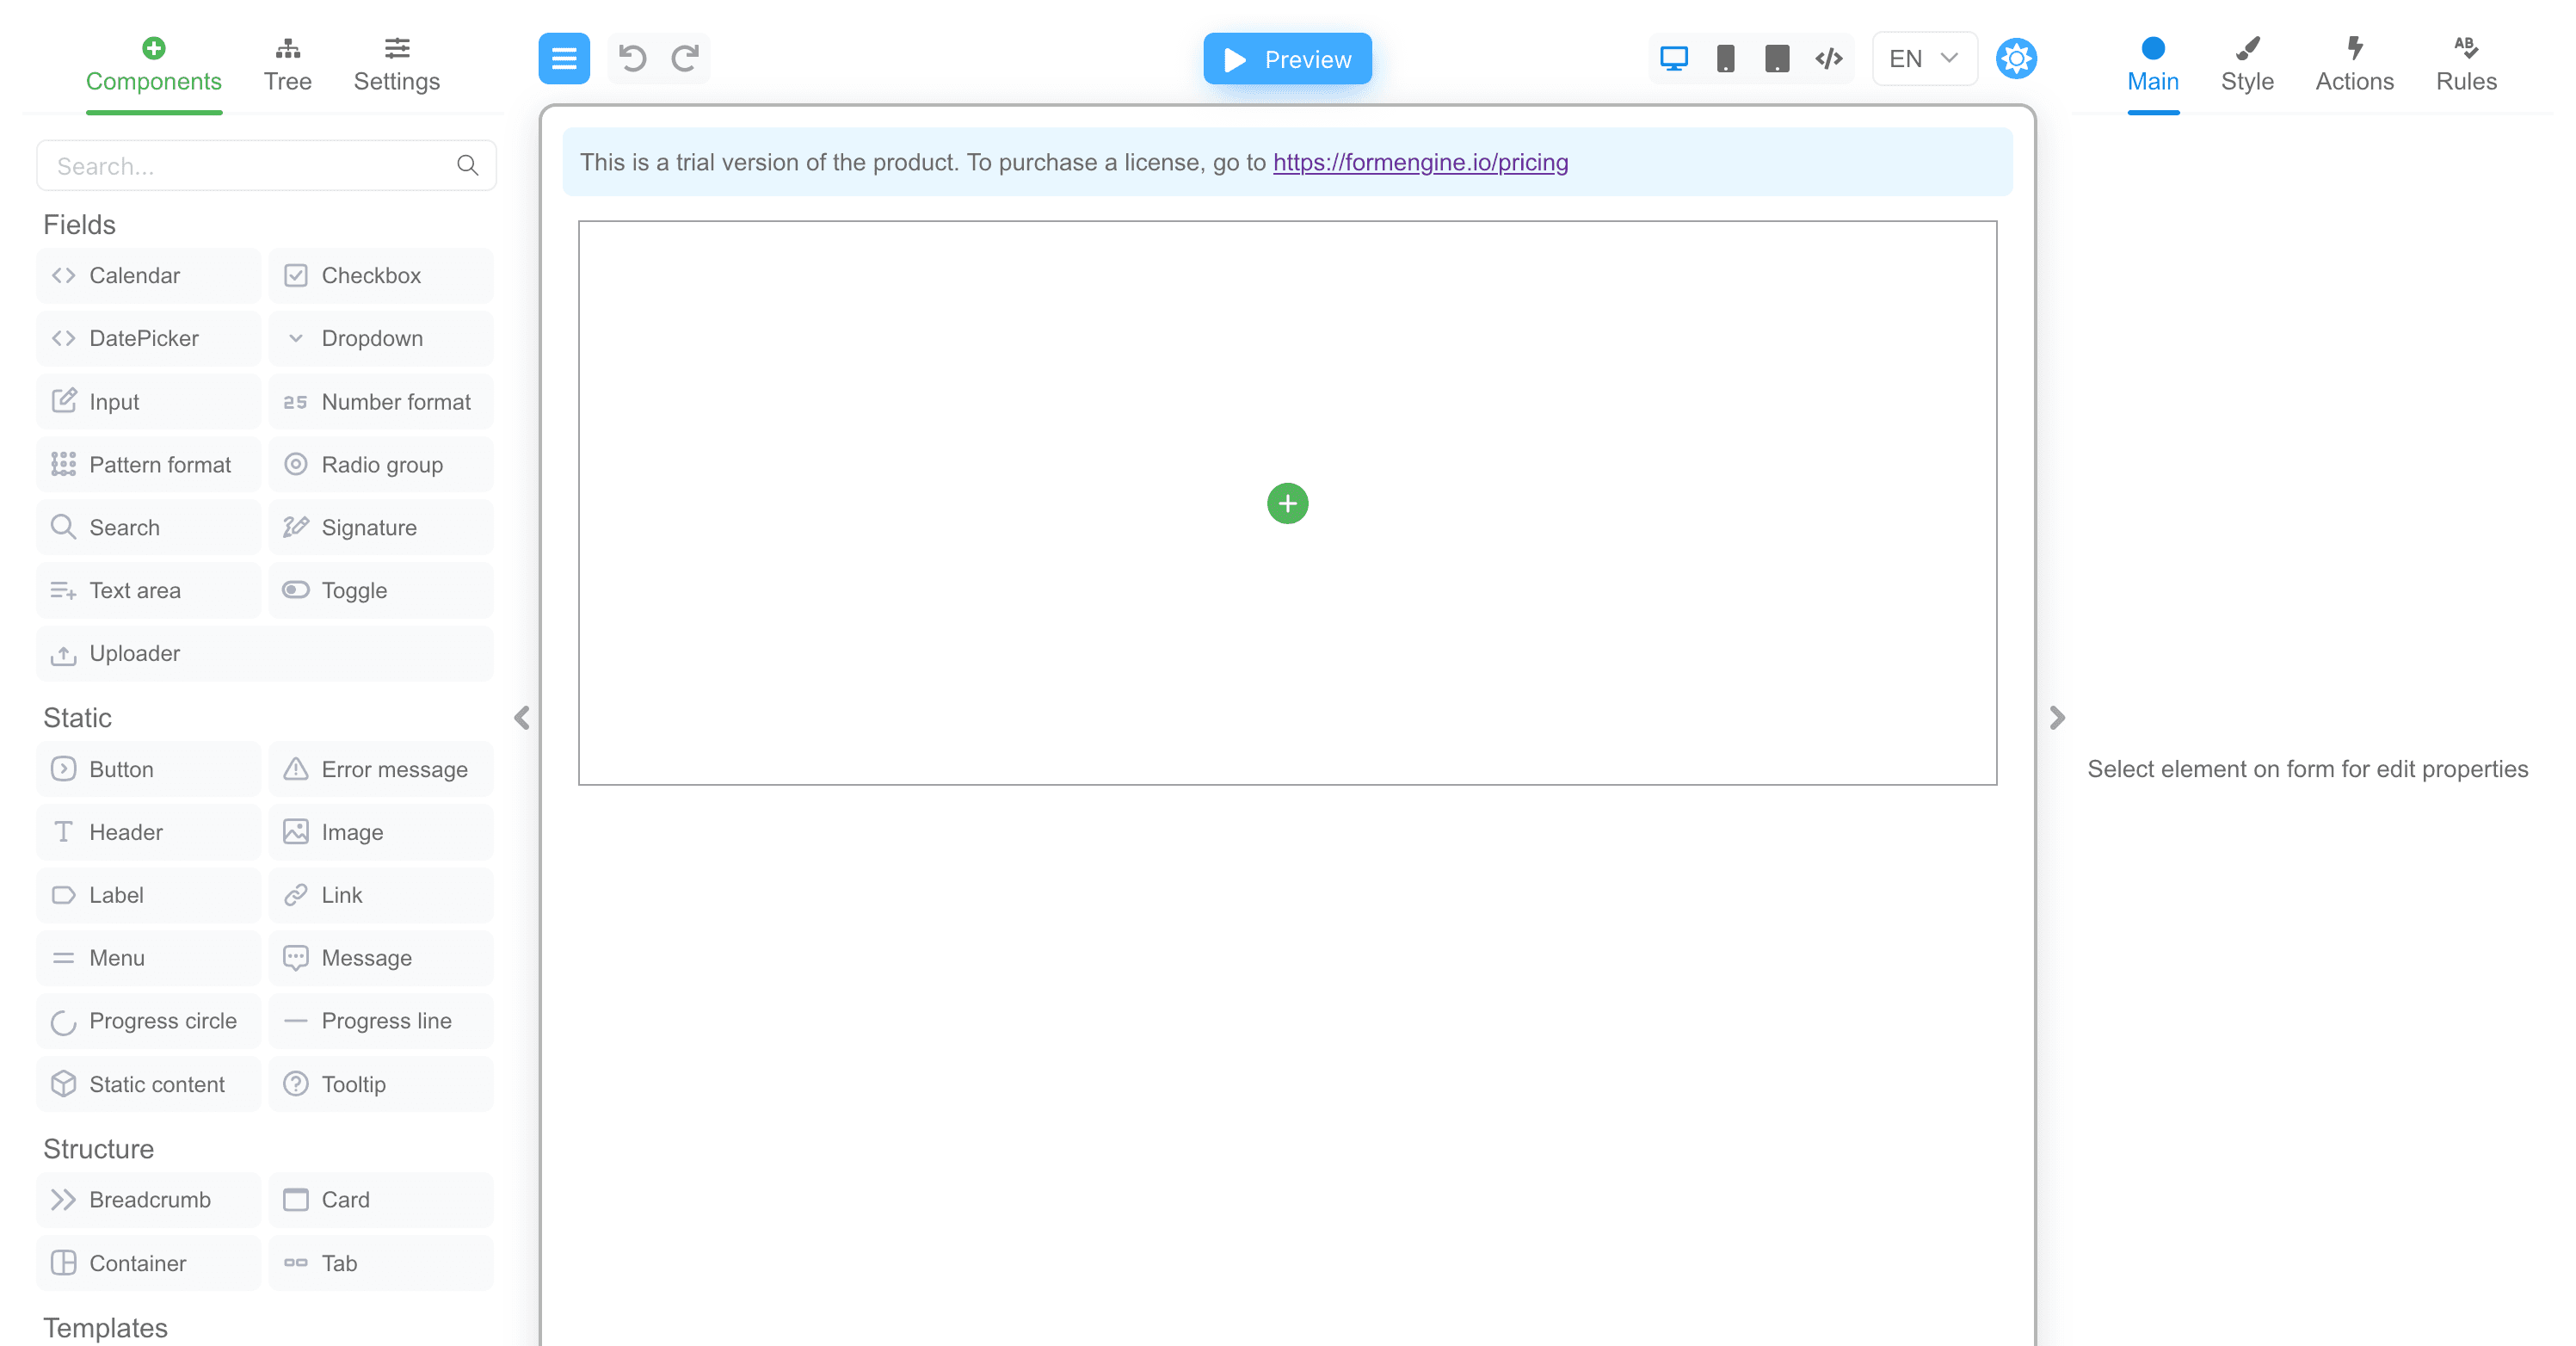The height and width of the screenshot is (1346, 2576).
Task: Select the Checkbox component
Action: [x=380, y=275]
